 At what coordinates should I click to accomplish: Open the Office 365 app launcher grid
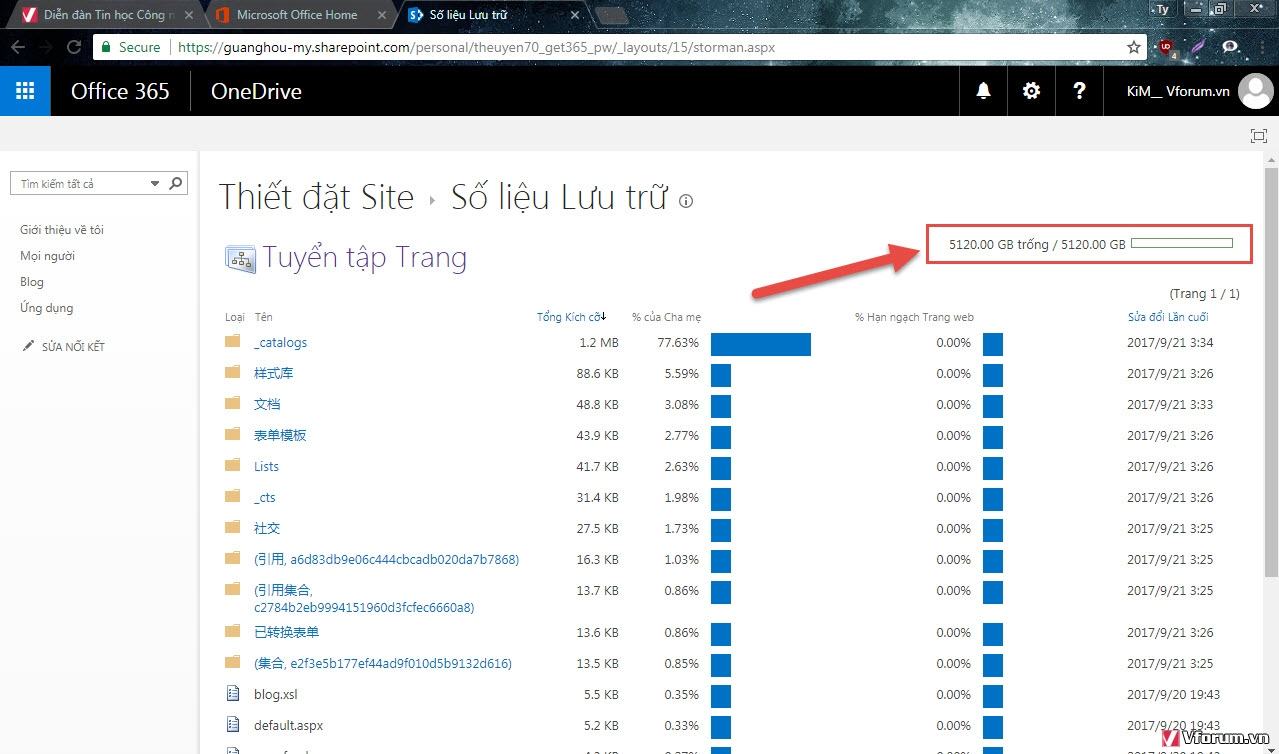coord(25,91)
